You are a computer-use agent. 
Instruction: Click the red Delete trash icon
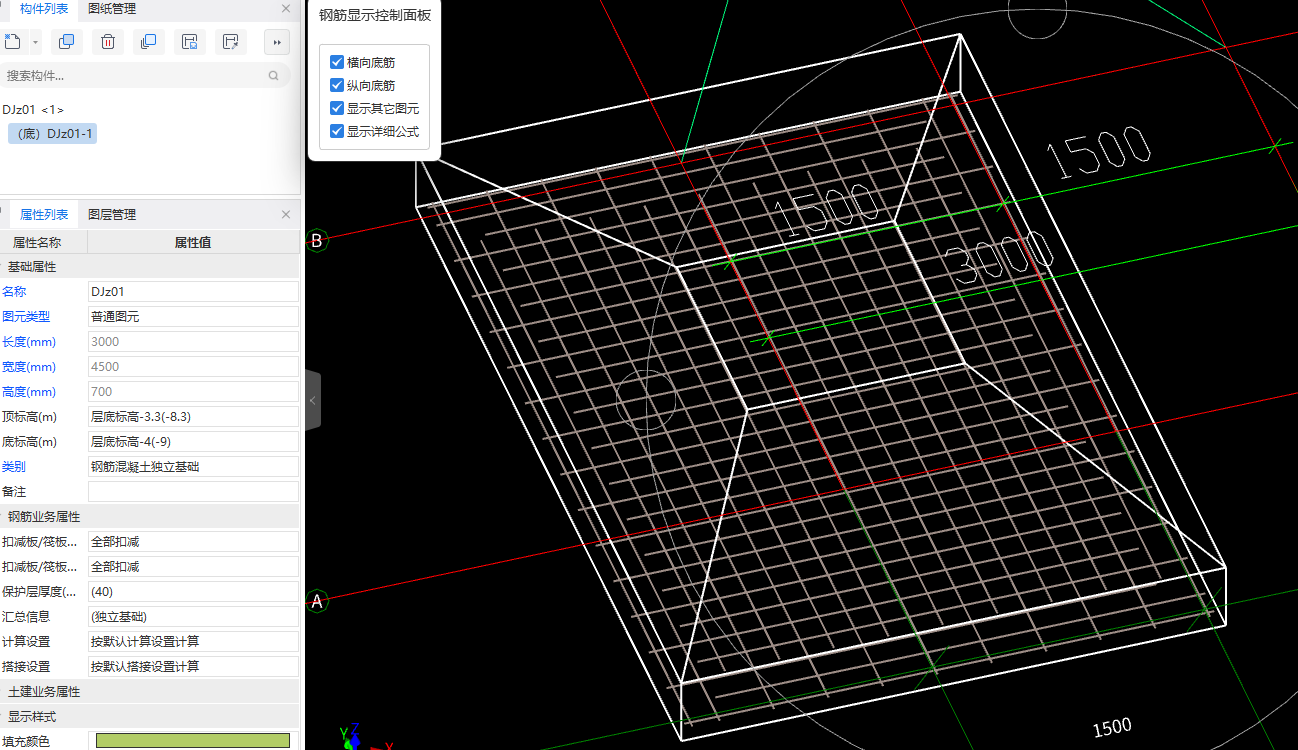pyautogui.click(x=108, y=41)
